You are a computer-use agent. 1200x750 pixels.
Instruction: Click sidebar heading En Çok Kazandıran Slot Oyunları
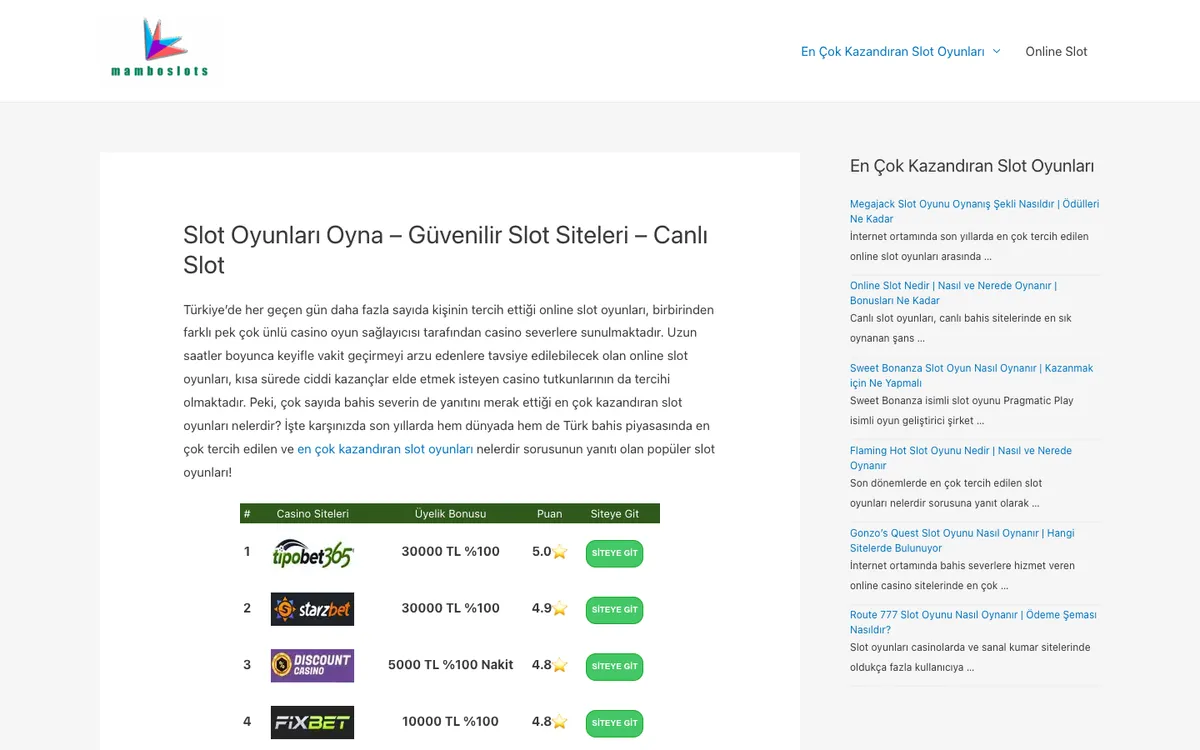pyautogui.click(x=972, y=166)
